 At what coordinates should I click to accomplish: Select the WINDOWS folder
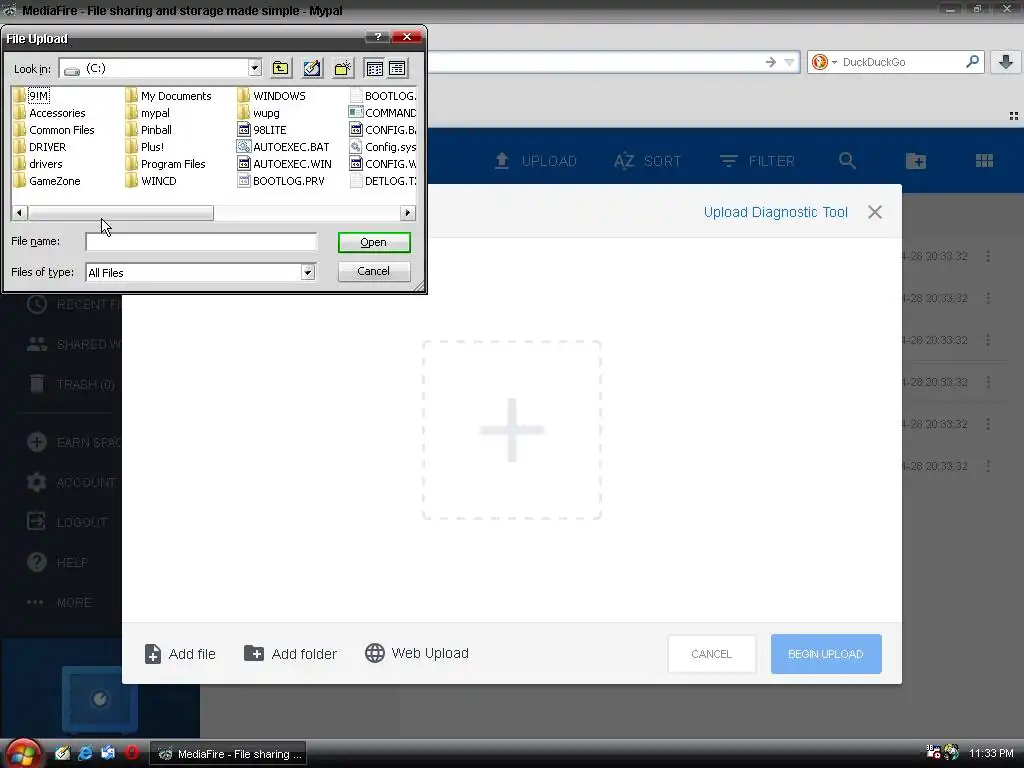[x=272, y=96]
